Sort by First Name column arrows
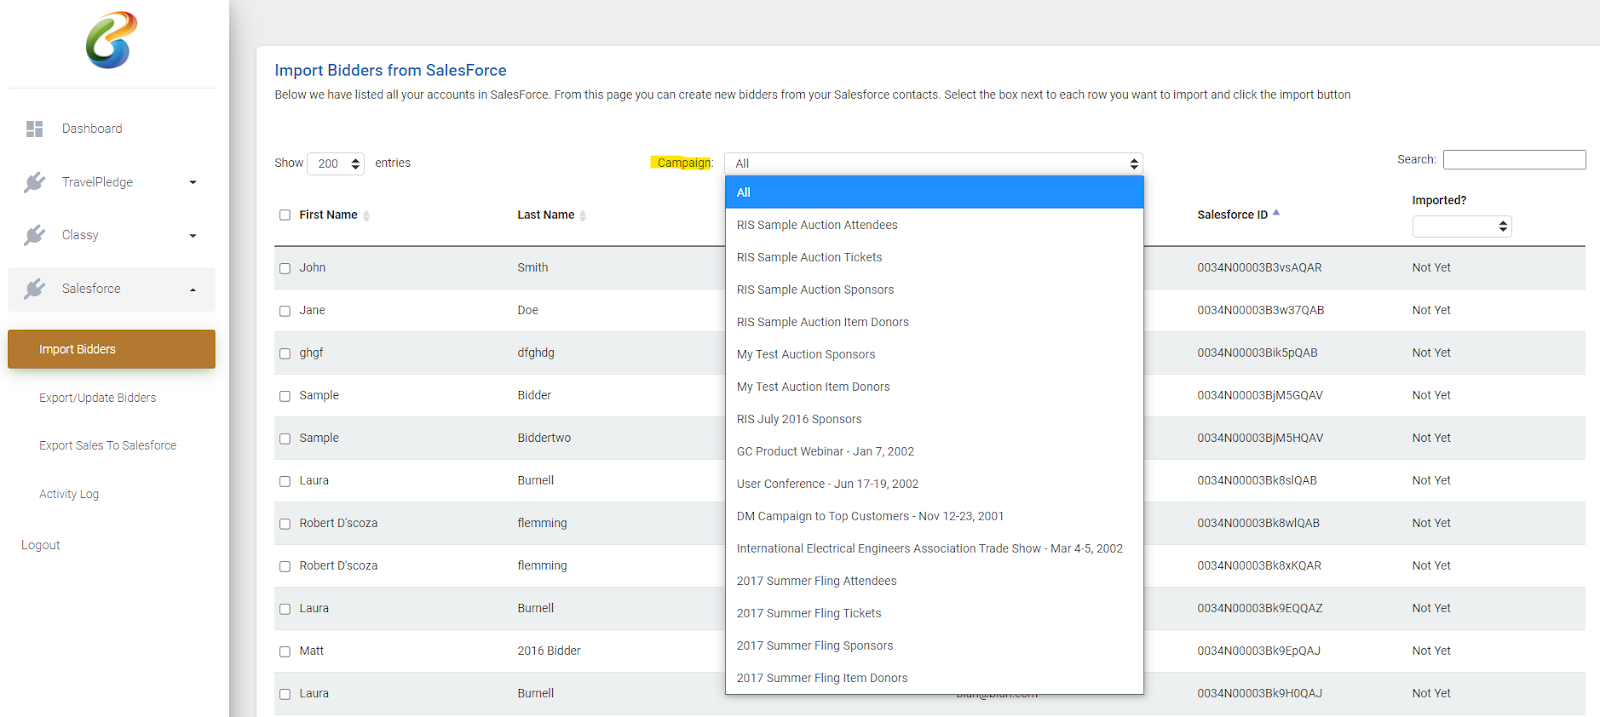 (x=366, y=216)
